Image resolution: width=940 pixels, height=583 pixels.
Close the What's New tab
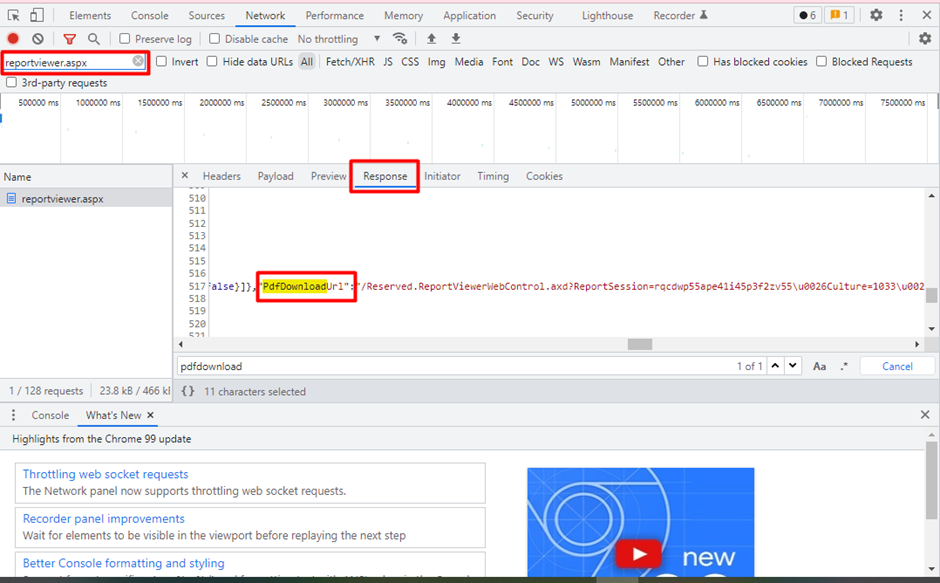[150, 415]
